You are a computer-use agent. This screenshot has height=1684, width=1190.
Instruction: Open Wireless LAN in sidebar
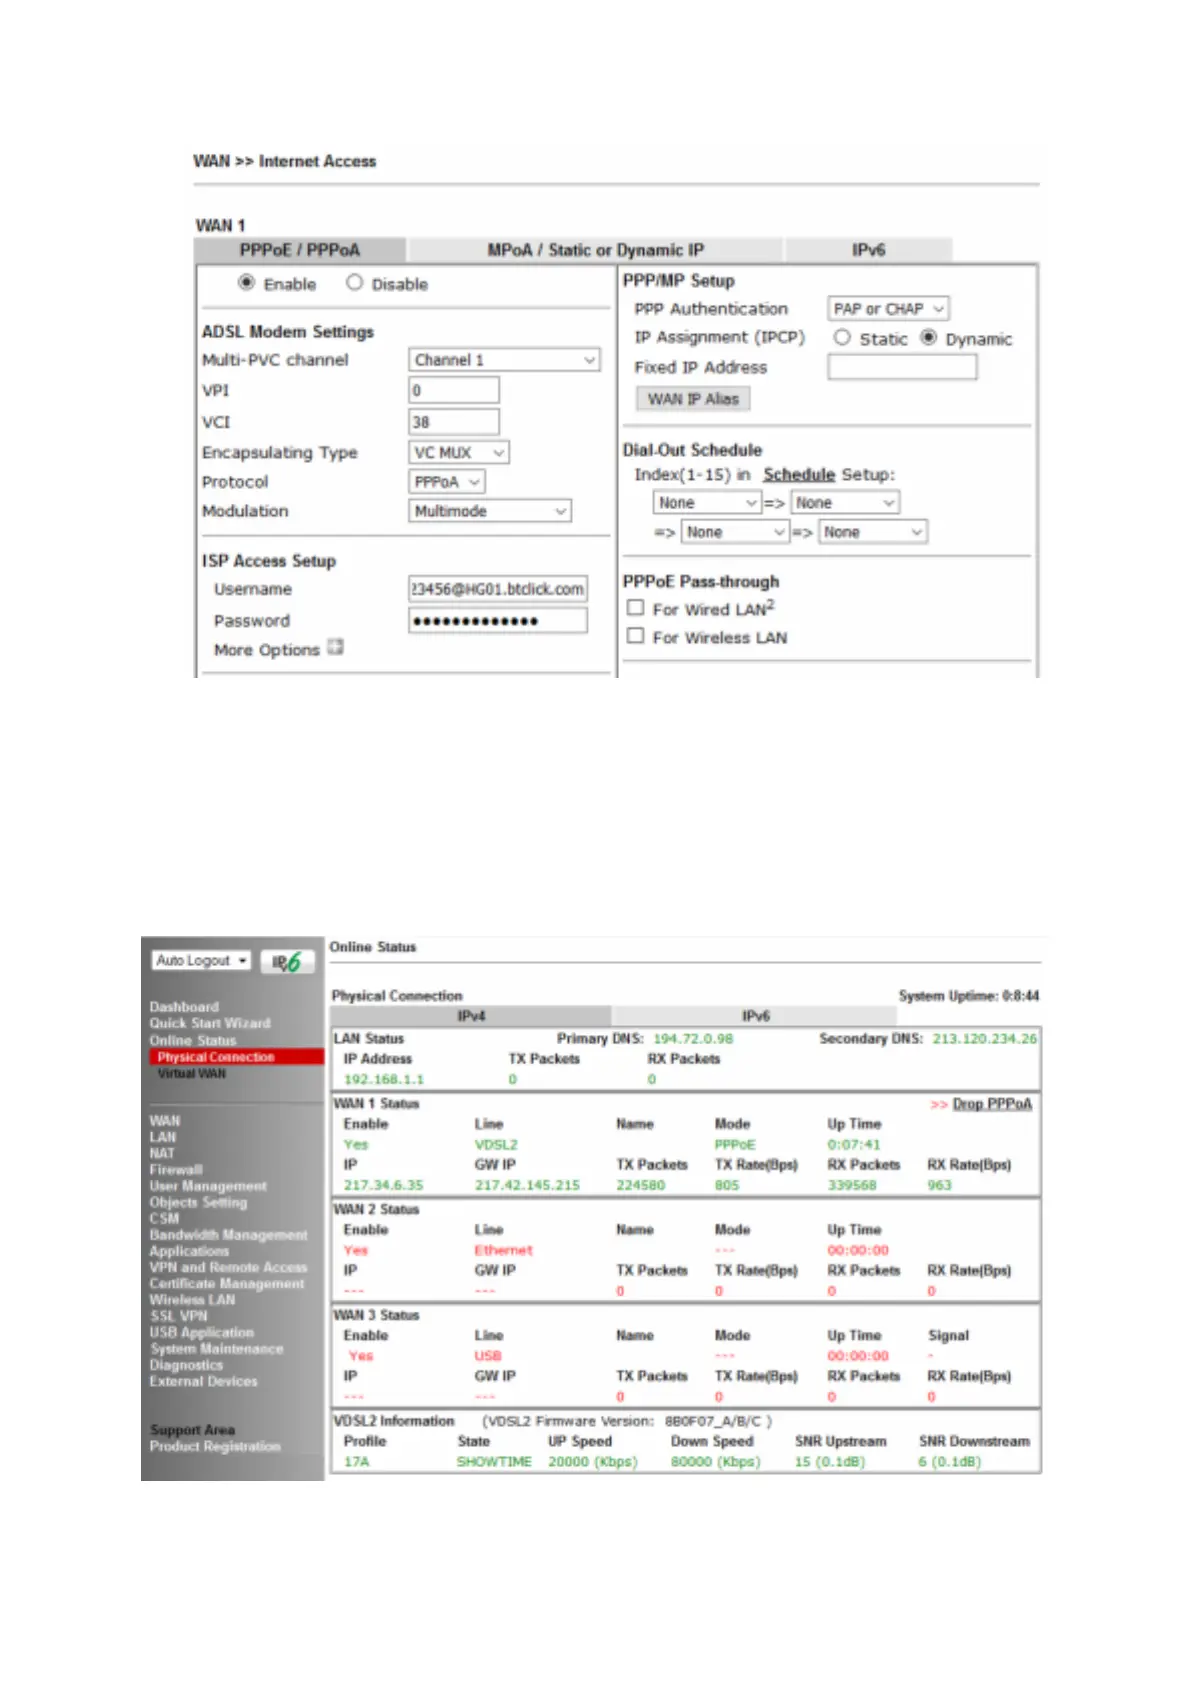pyautogui.click(x=192, y=1300)
